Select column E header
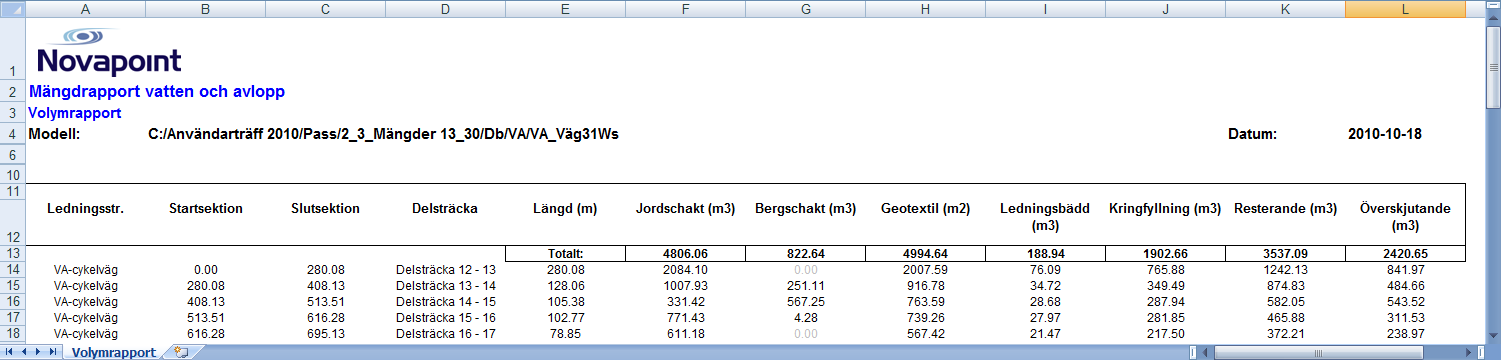This screenshot has width=1501, height=360. pos(565,9)
